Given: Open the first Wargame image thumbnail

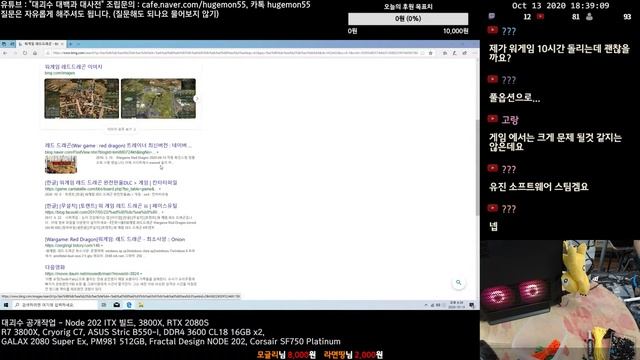Looking at the screenshot, I should click(x=82, y=99).
